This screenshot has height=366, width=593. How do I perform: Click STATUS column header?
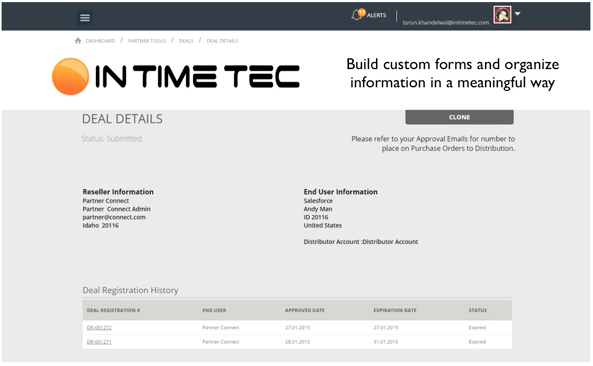coord(478,310)
